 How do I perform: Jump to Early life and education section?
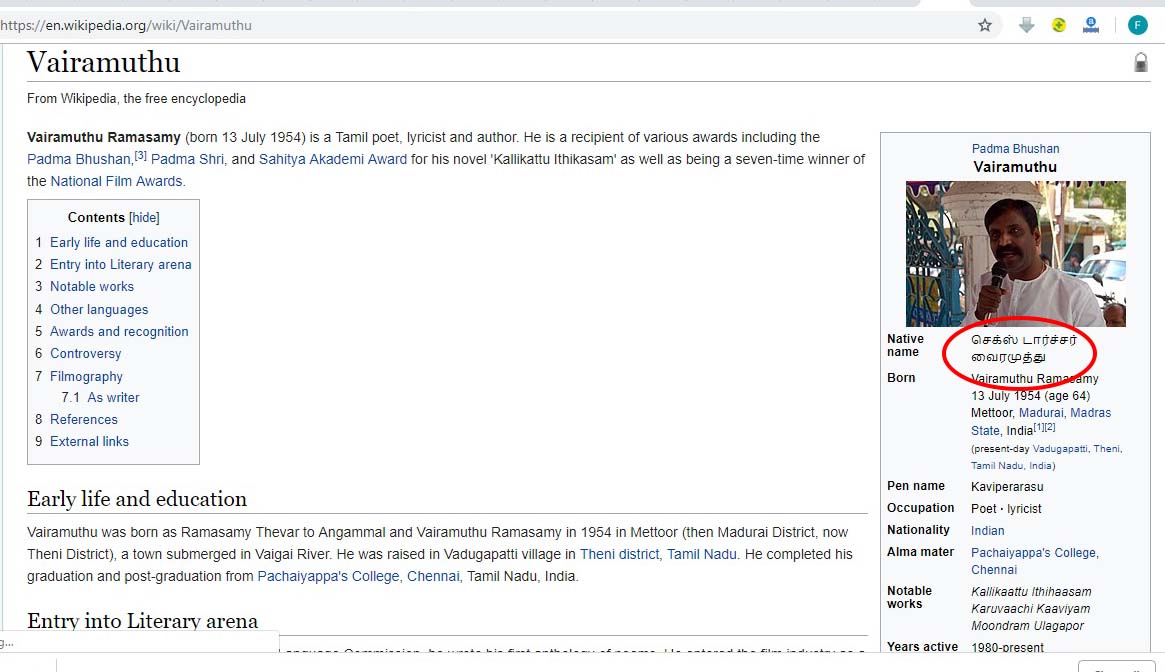click(x=119, y=242)
